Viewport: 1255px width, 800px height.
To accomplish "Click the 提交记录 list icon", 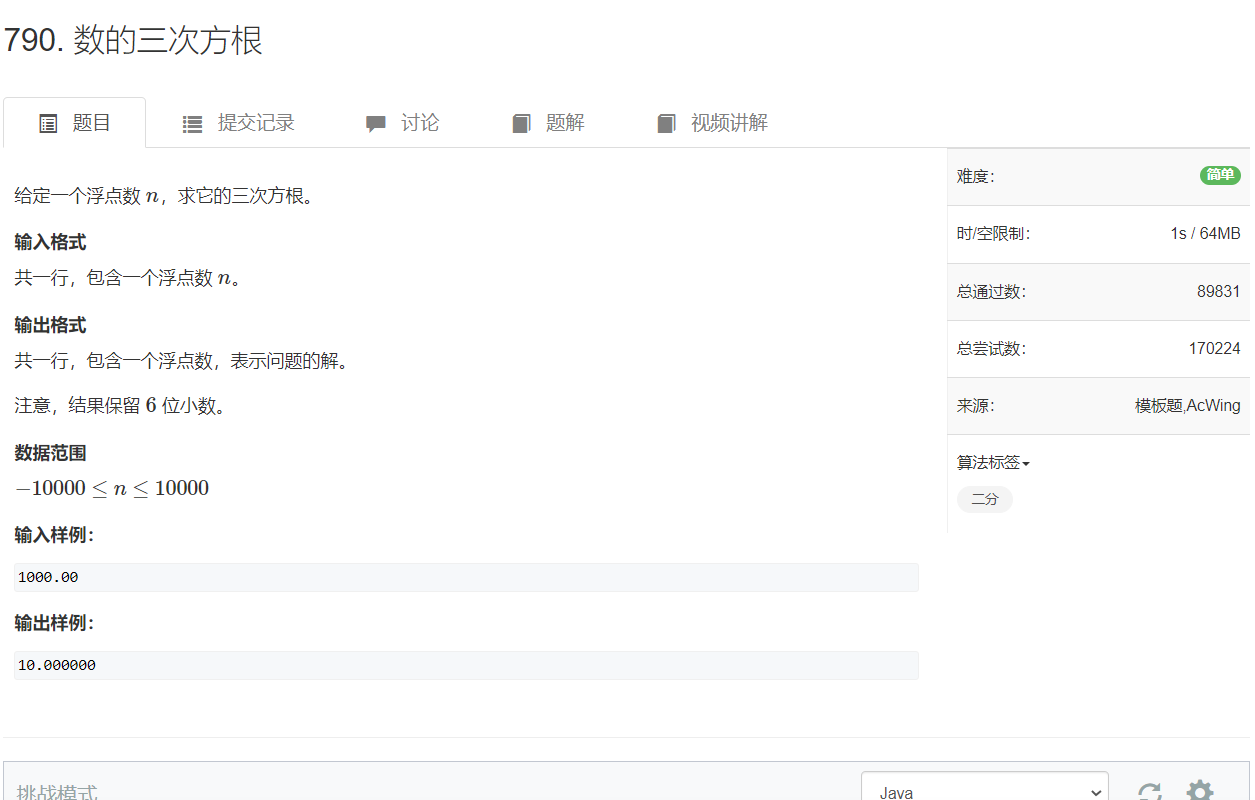I will pos(191,122).
